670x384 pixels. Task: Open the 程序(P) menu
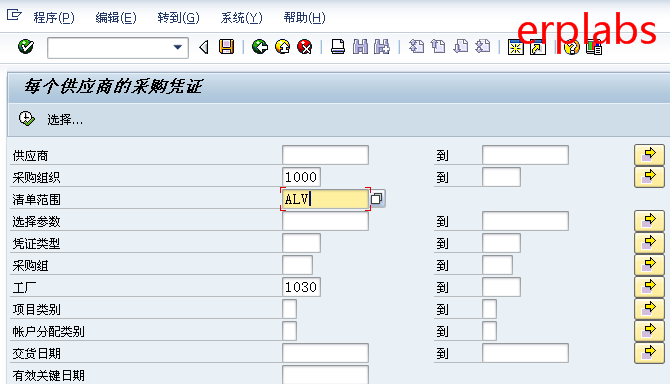54,18
